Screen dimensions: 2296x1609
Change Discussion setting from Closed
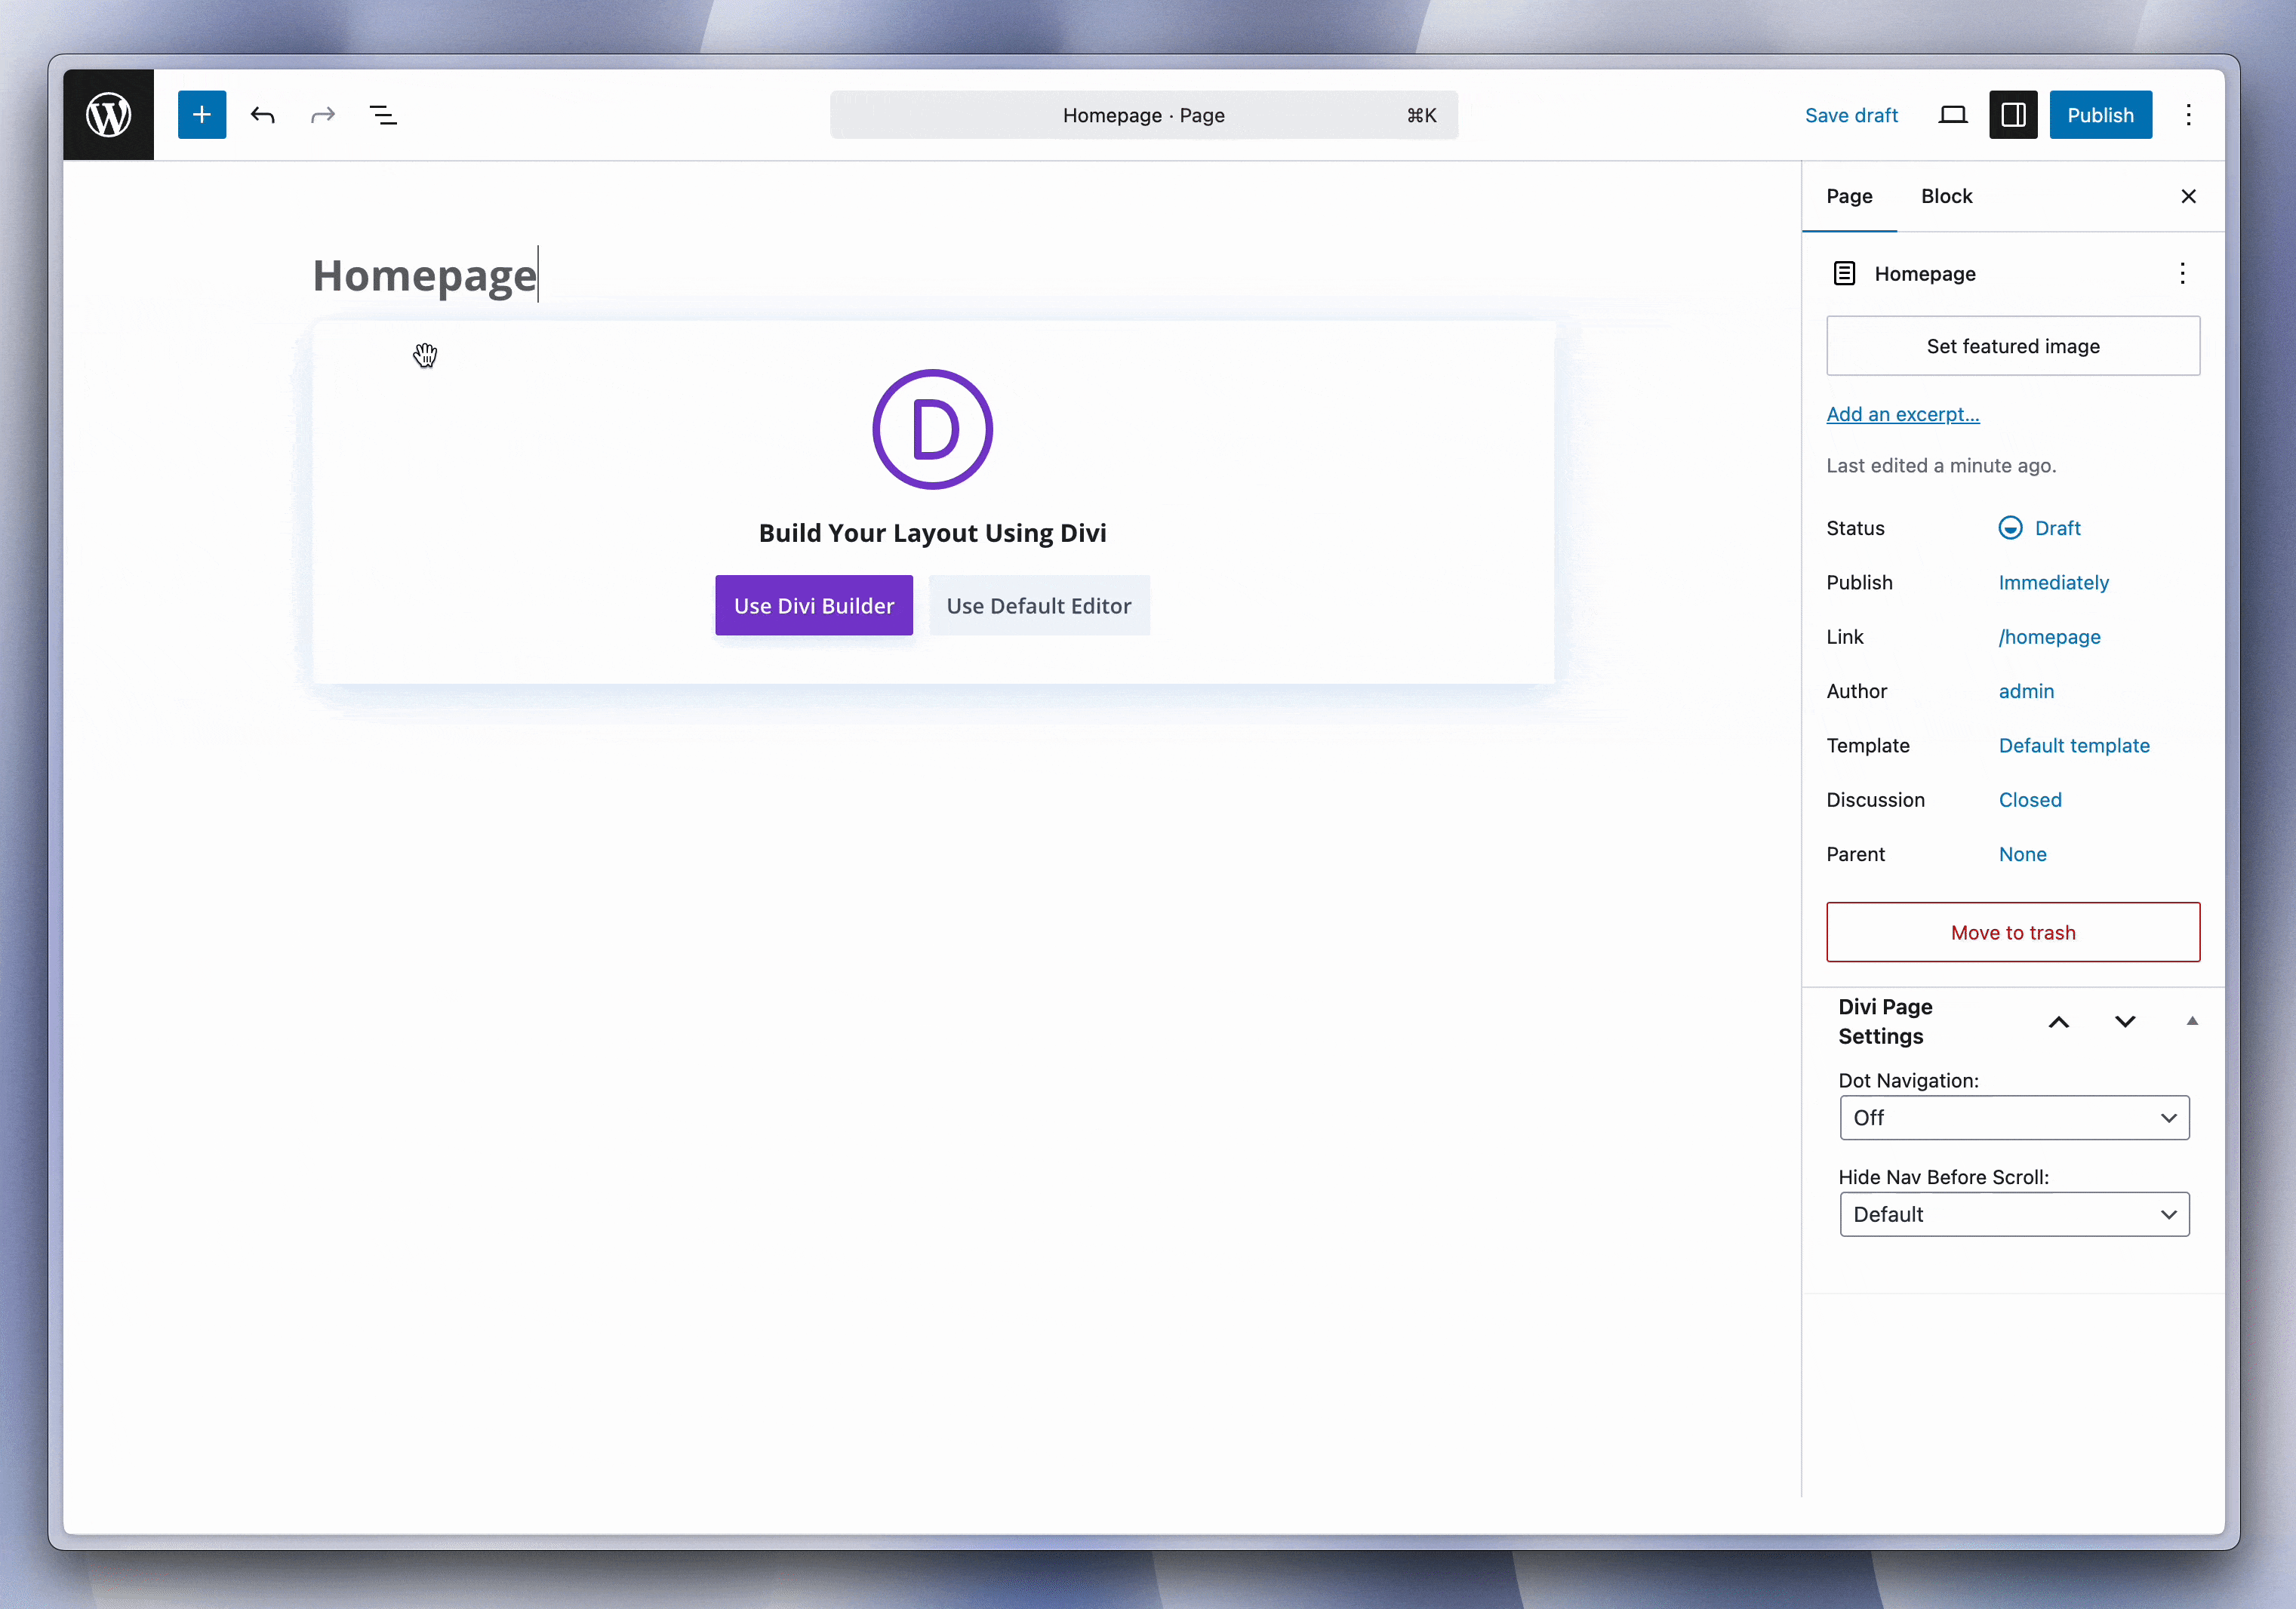point(2030,800)
